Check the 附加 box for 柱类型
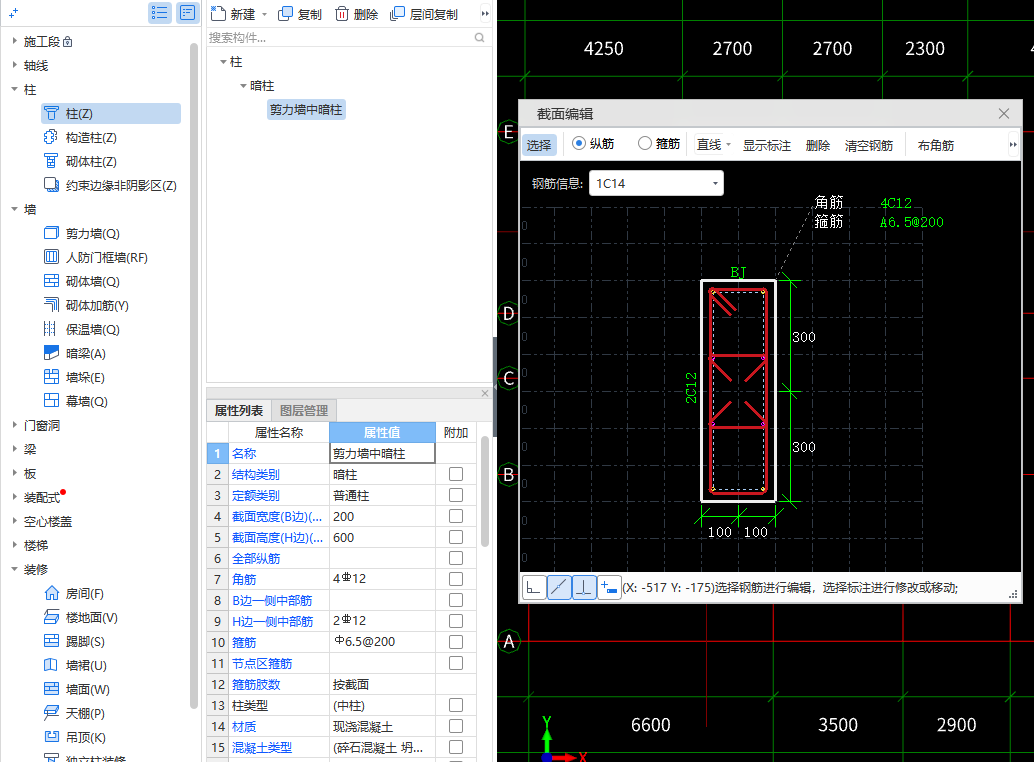 pyautogui.click(x=456, y=705)
